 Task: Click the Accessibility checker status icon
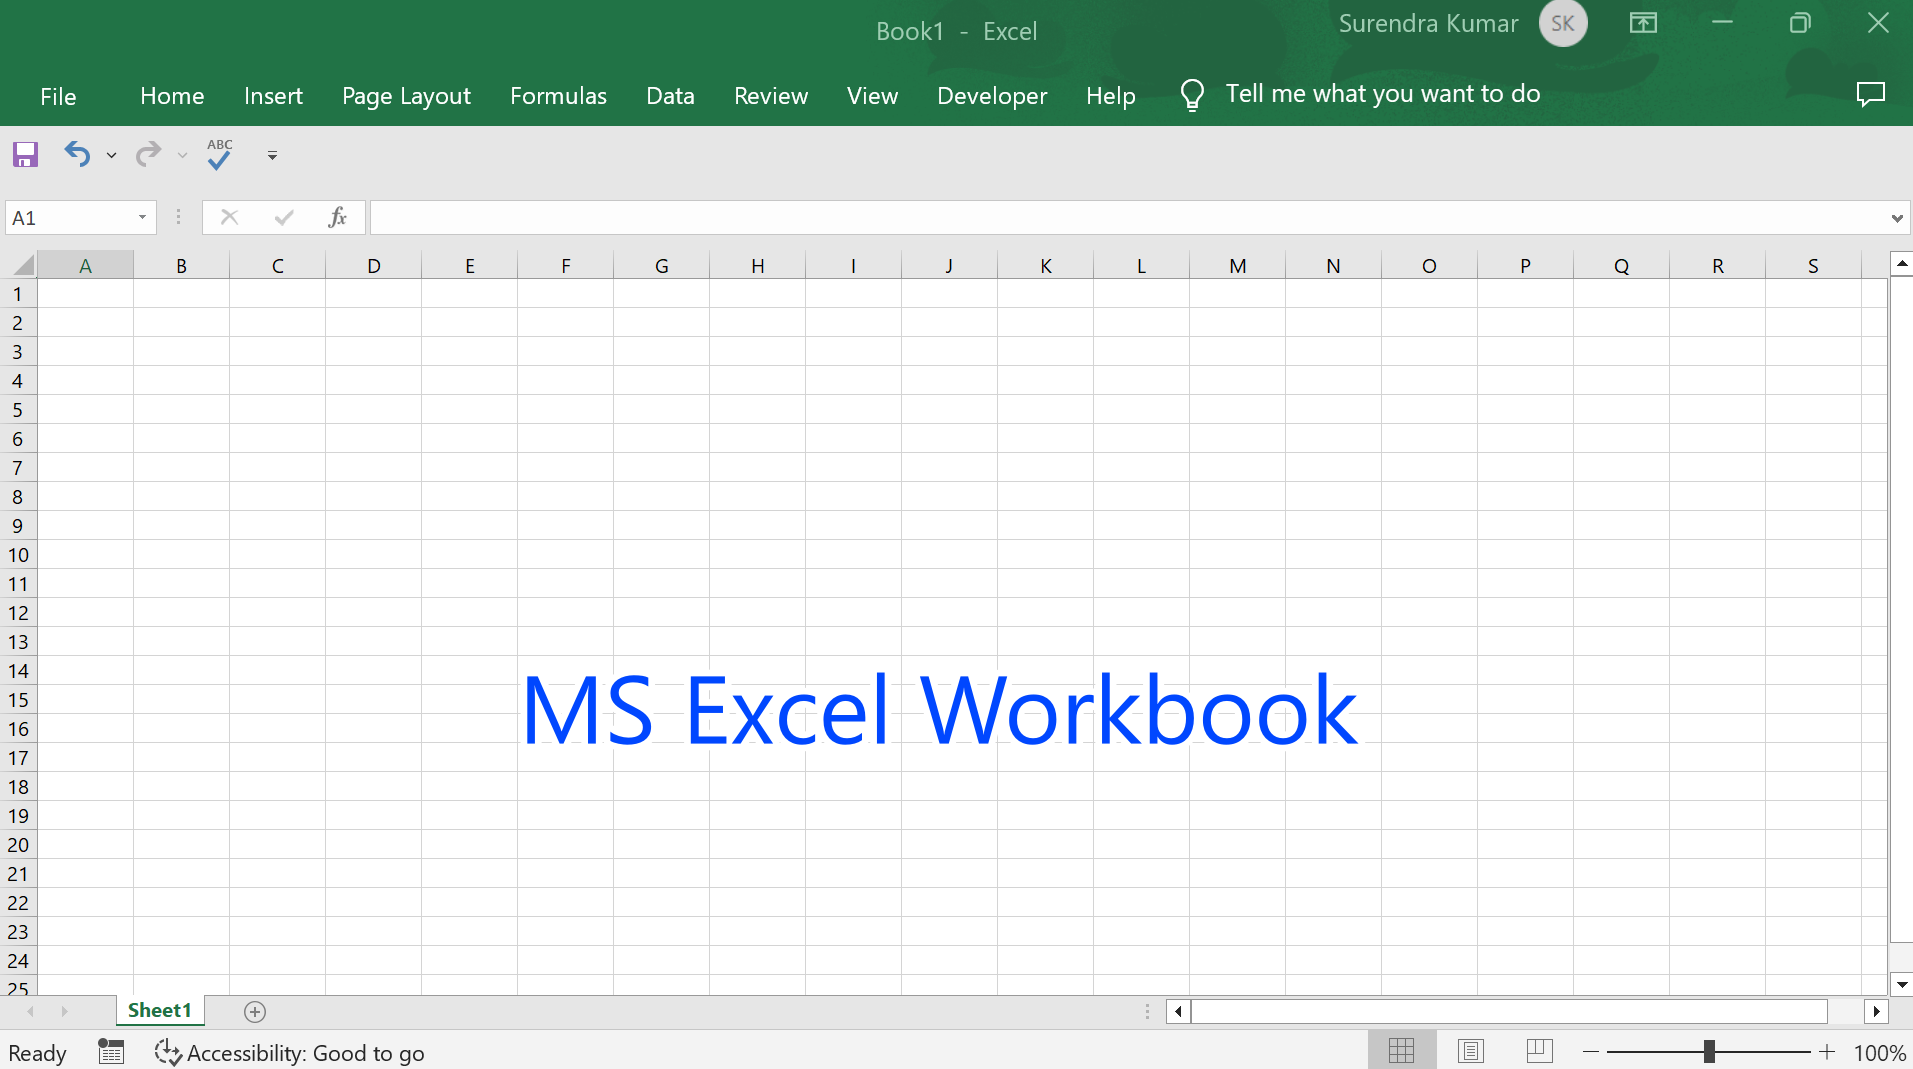pos(167,1052)
